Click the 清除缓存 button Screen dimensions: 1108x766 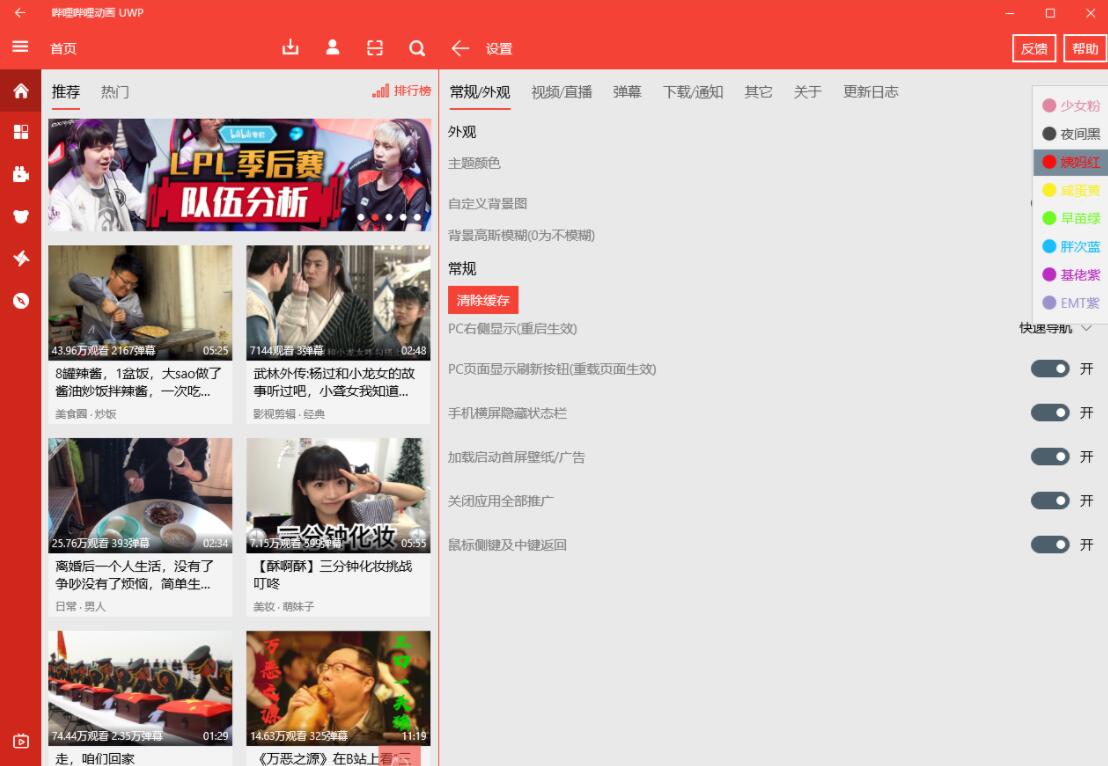483,300
